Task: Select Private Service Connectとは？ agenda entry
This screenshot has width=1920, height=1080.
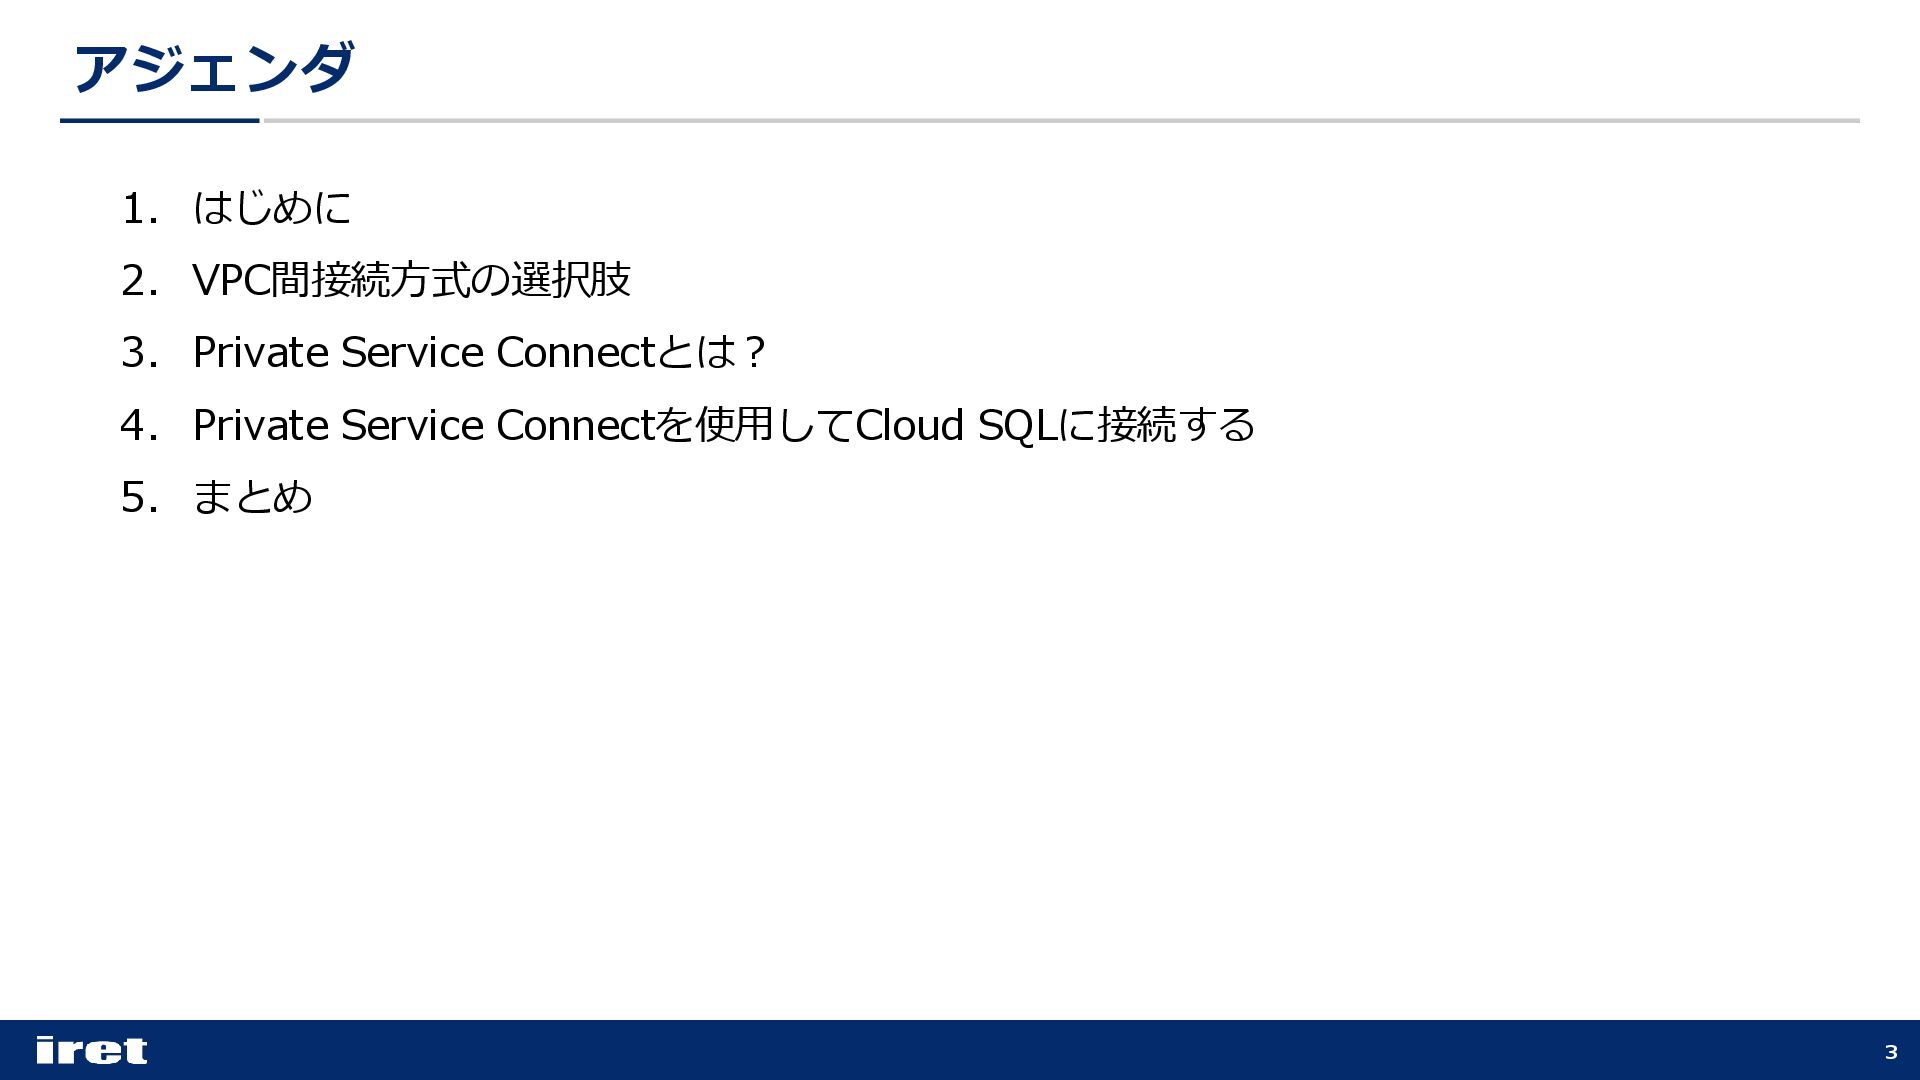Action: coord(479,352)
